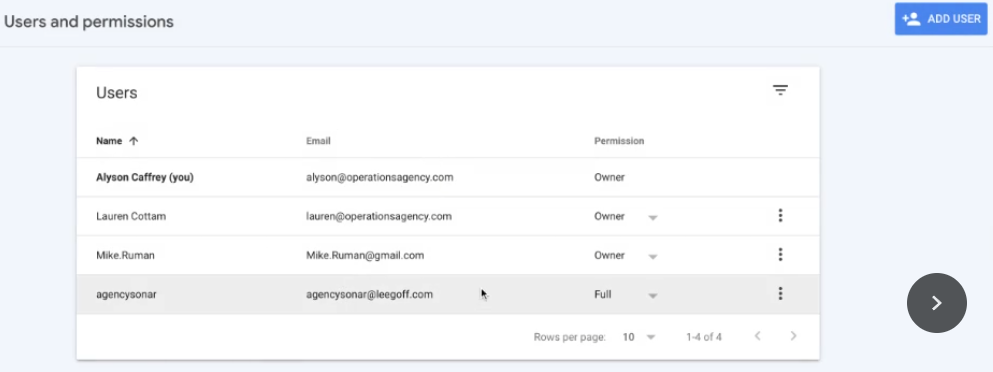The image size is (993, 372).
Task: Go to previous page of users
Action: 757,336
